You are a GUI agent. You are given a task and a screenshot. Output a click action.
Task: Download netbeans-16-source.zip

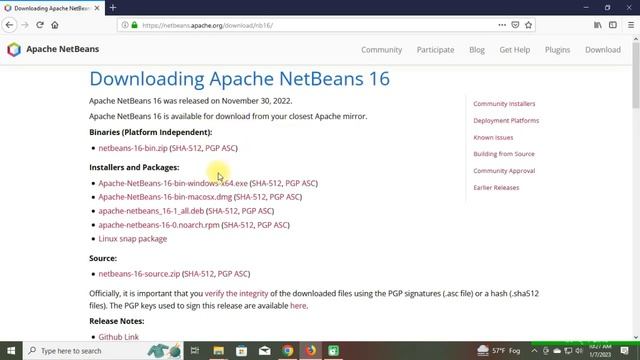139,274
